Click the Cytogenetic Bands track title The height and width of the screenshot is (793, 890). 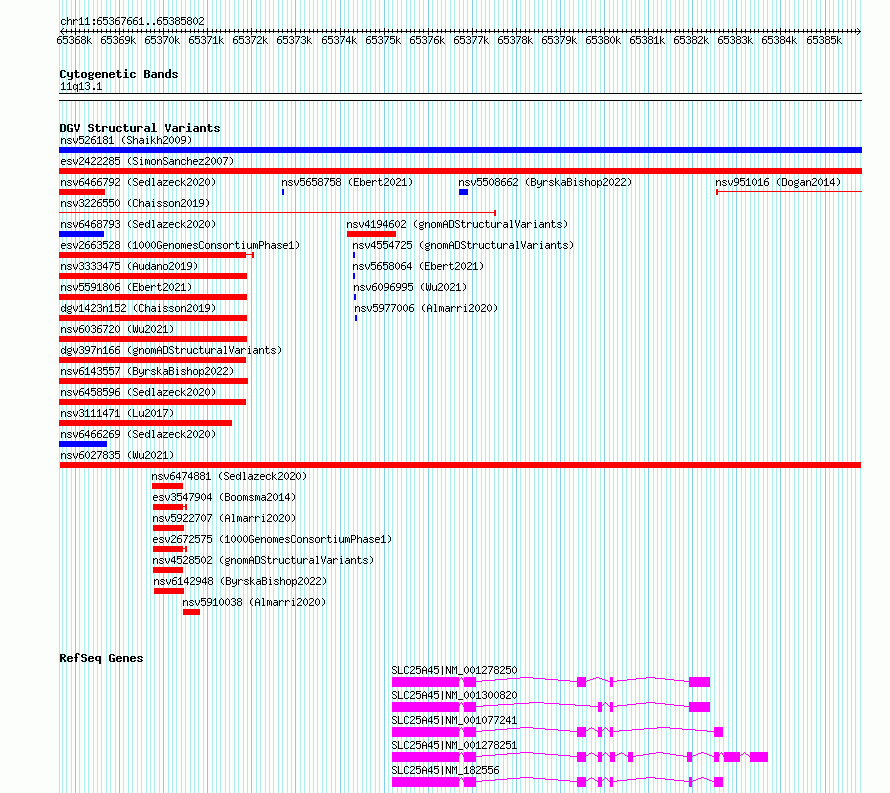(x=119, y=74)
